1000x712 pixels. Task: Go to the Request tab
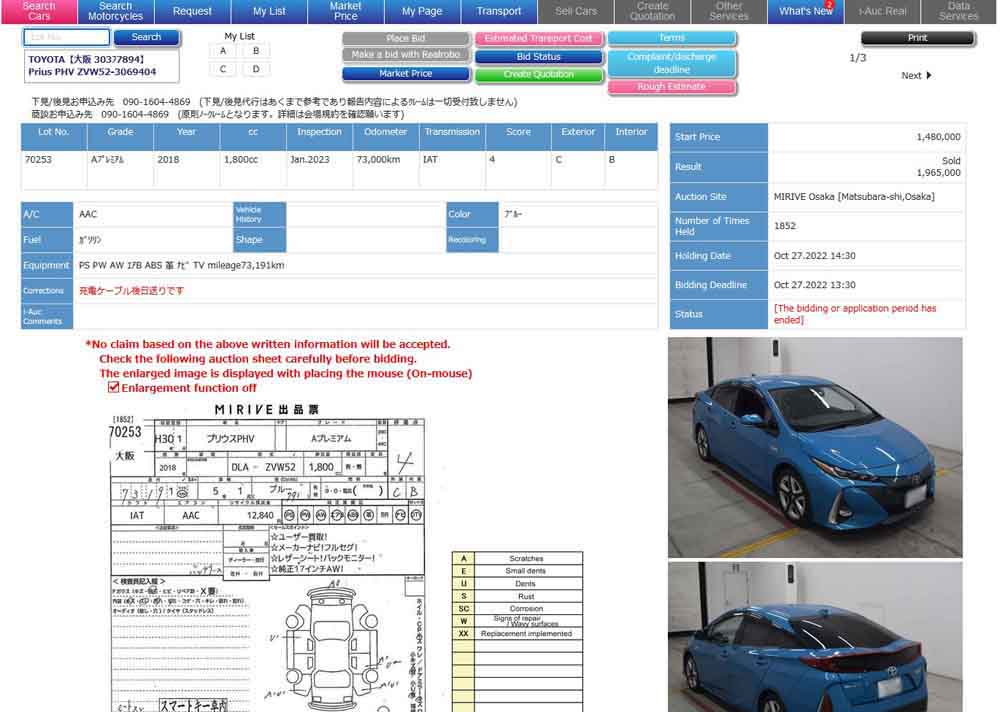point(192,11)
